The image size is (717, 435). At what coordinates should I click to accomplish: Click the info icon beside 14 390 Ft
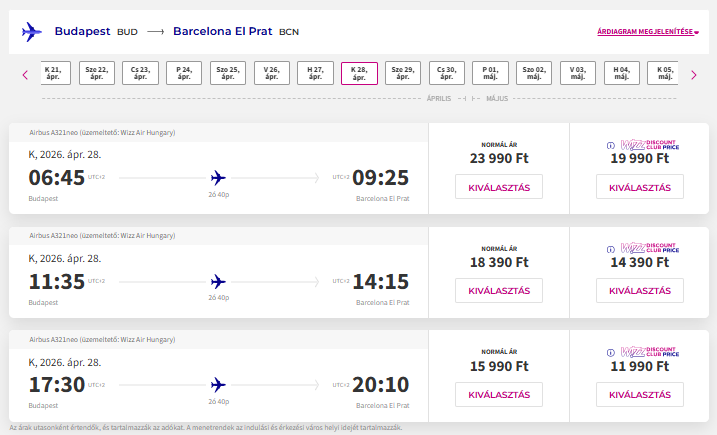click(x=610, y=249)
